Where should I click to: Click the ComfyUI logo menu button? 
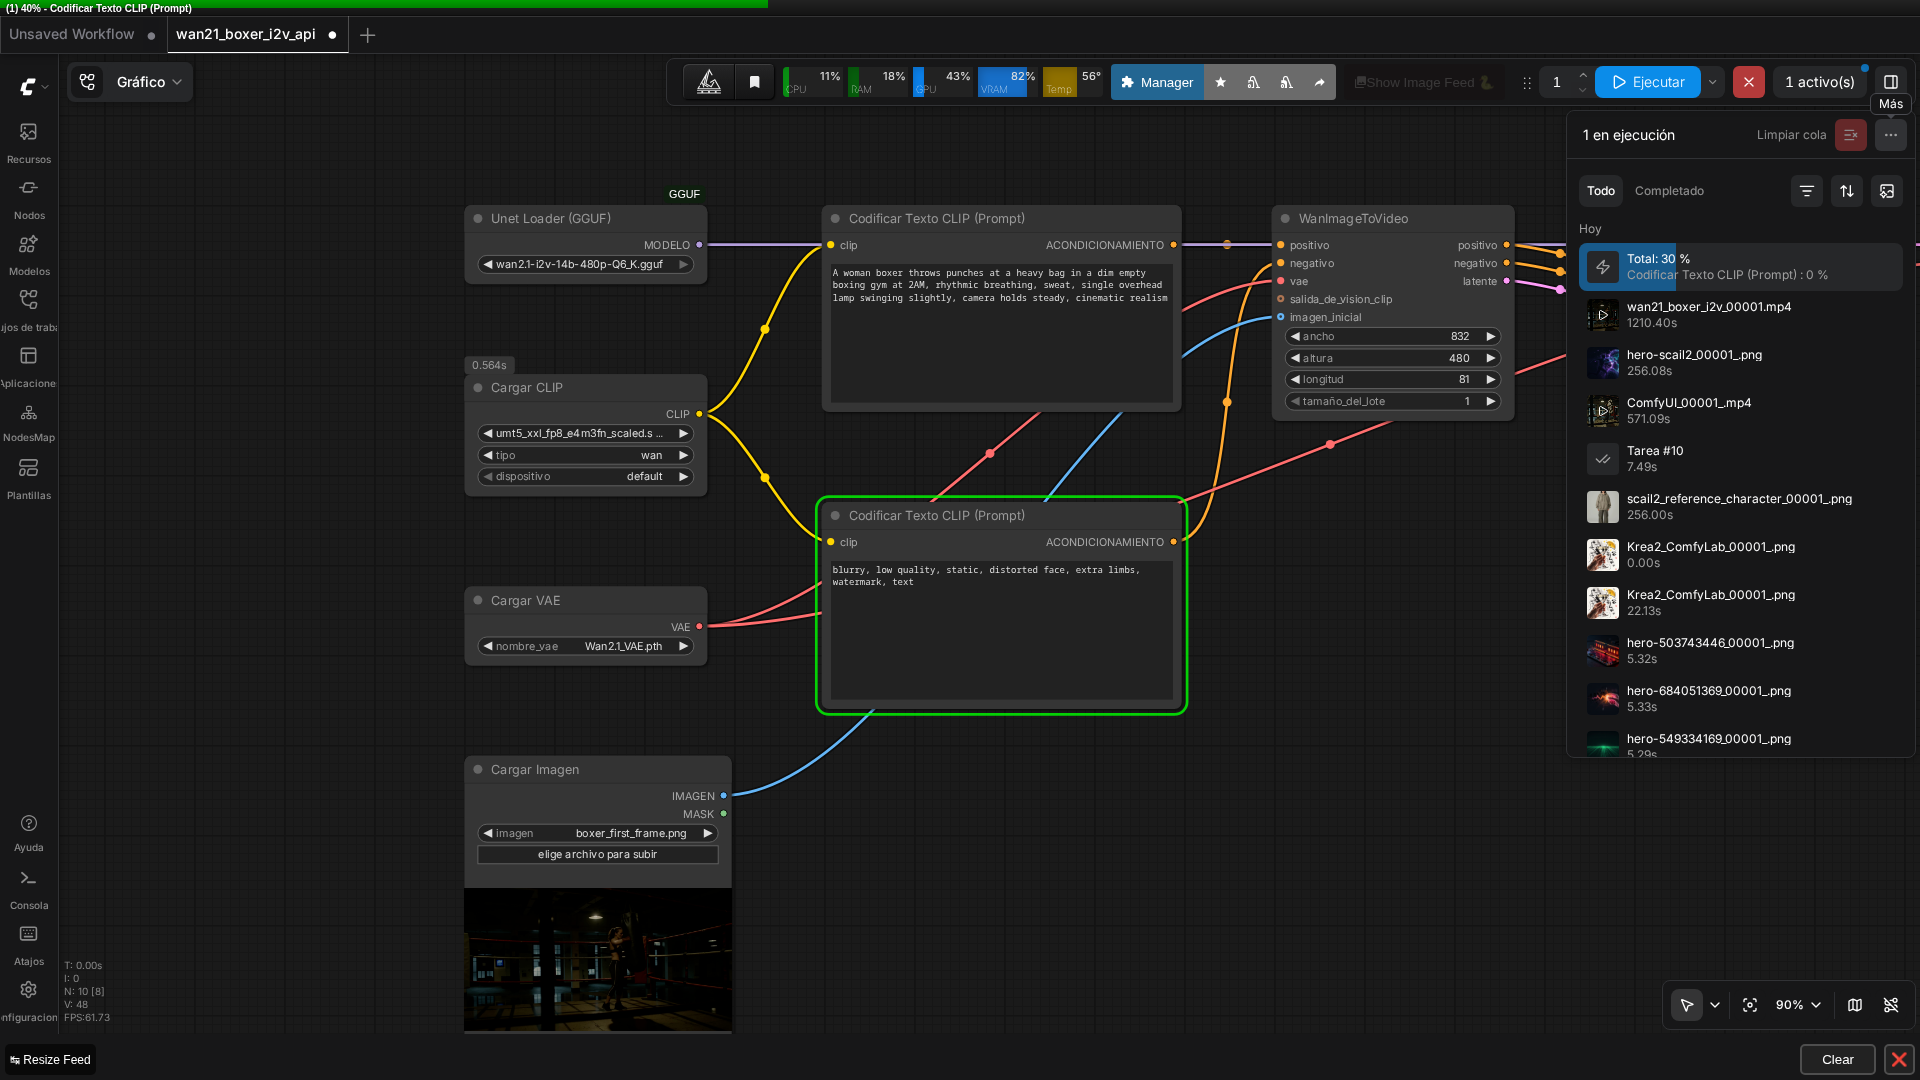[x=33, y=87]
